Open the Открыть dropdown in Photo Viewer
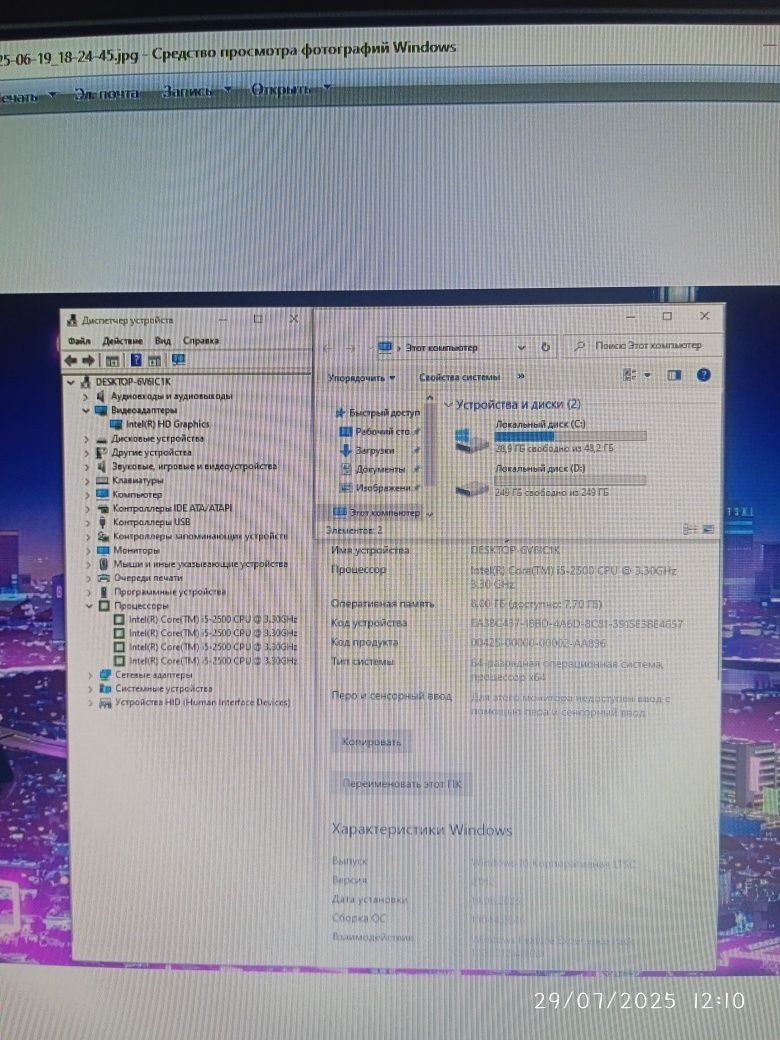This screenshot has height=1040, width=780. point(290,89)
